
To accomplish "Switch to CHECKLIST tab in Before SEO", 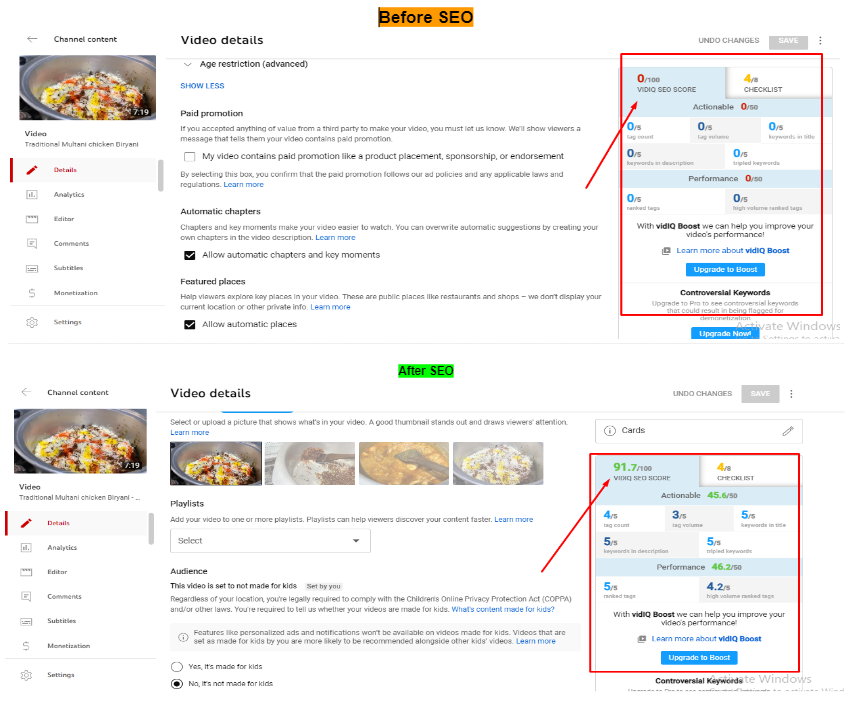I will pyautogui.click(x=779, y=83).
